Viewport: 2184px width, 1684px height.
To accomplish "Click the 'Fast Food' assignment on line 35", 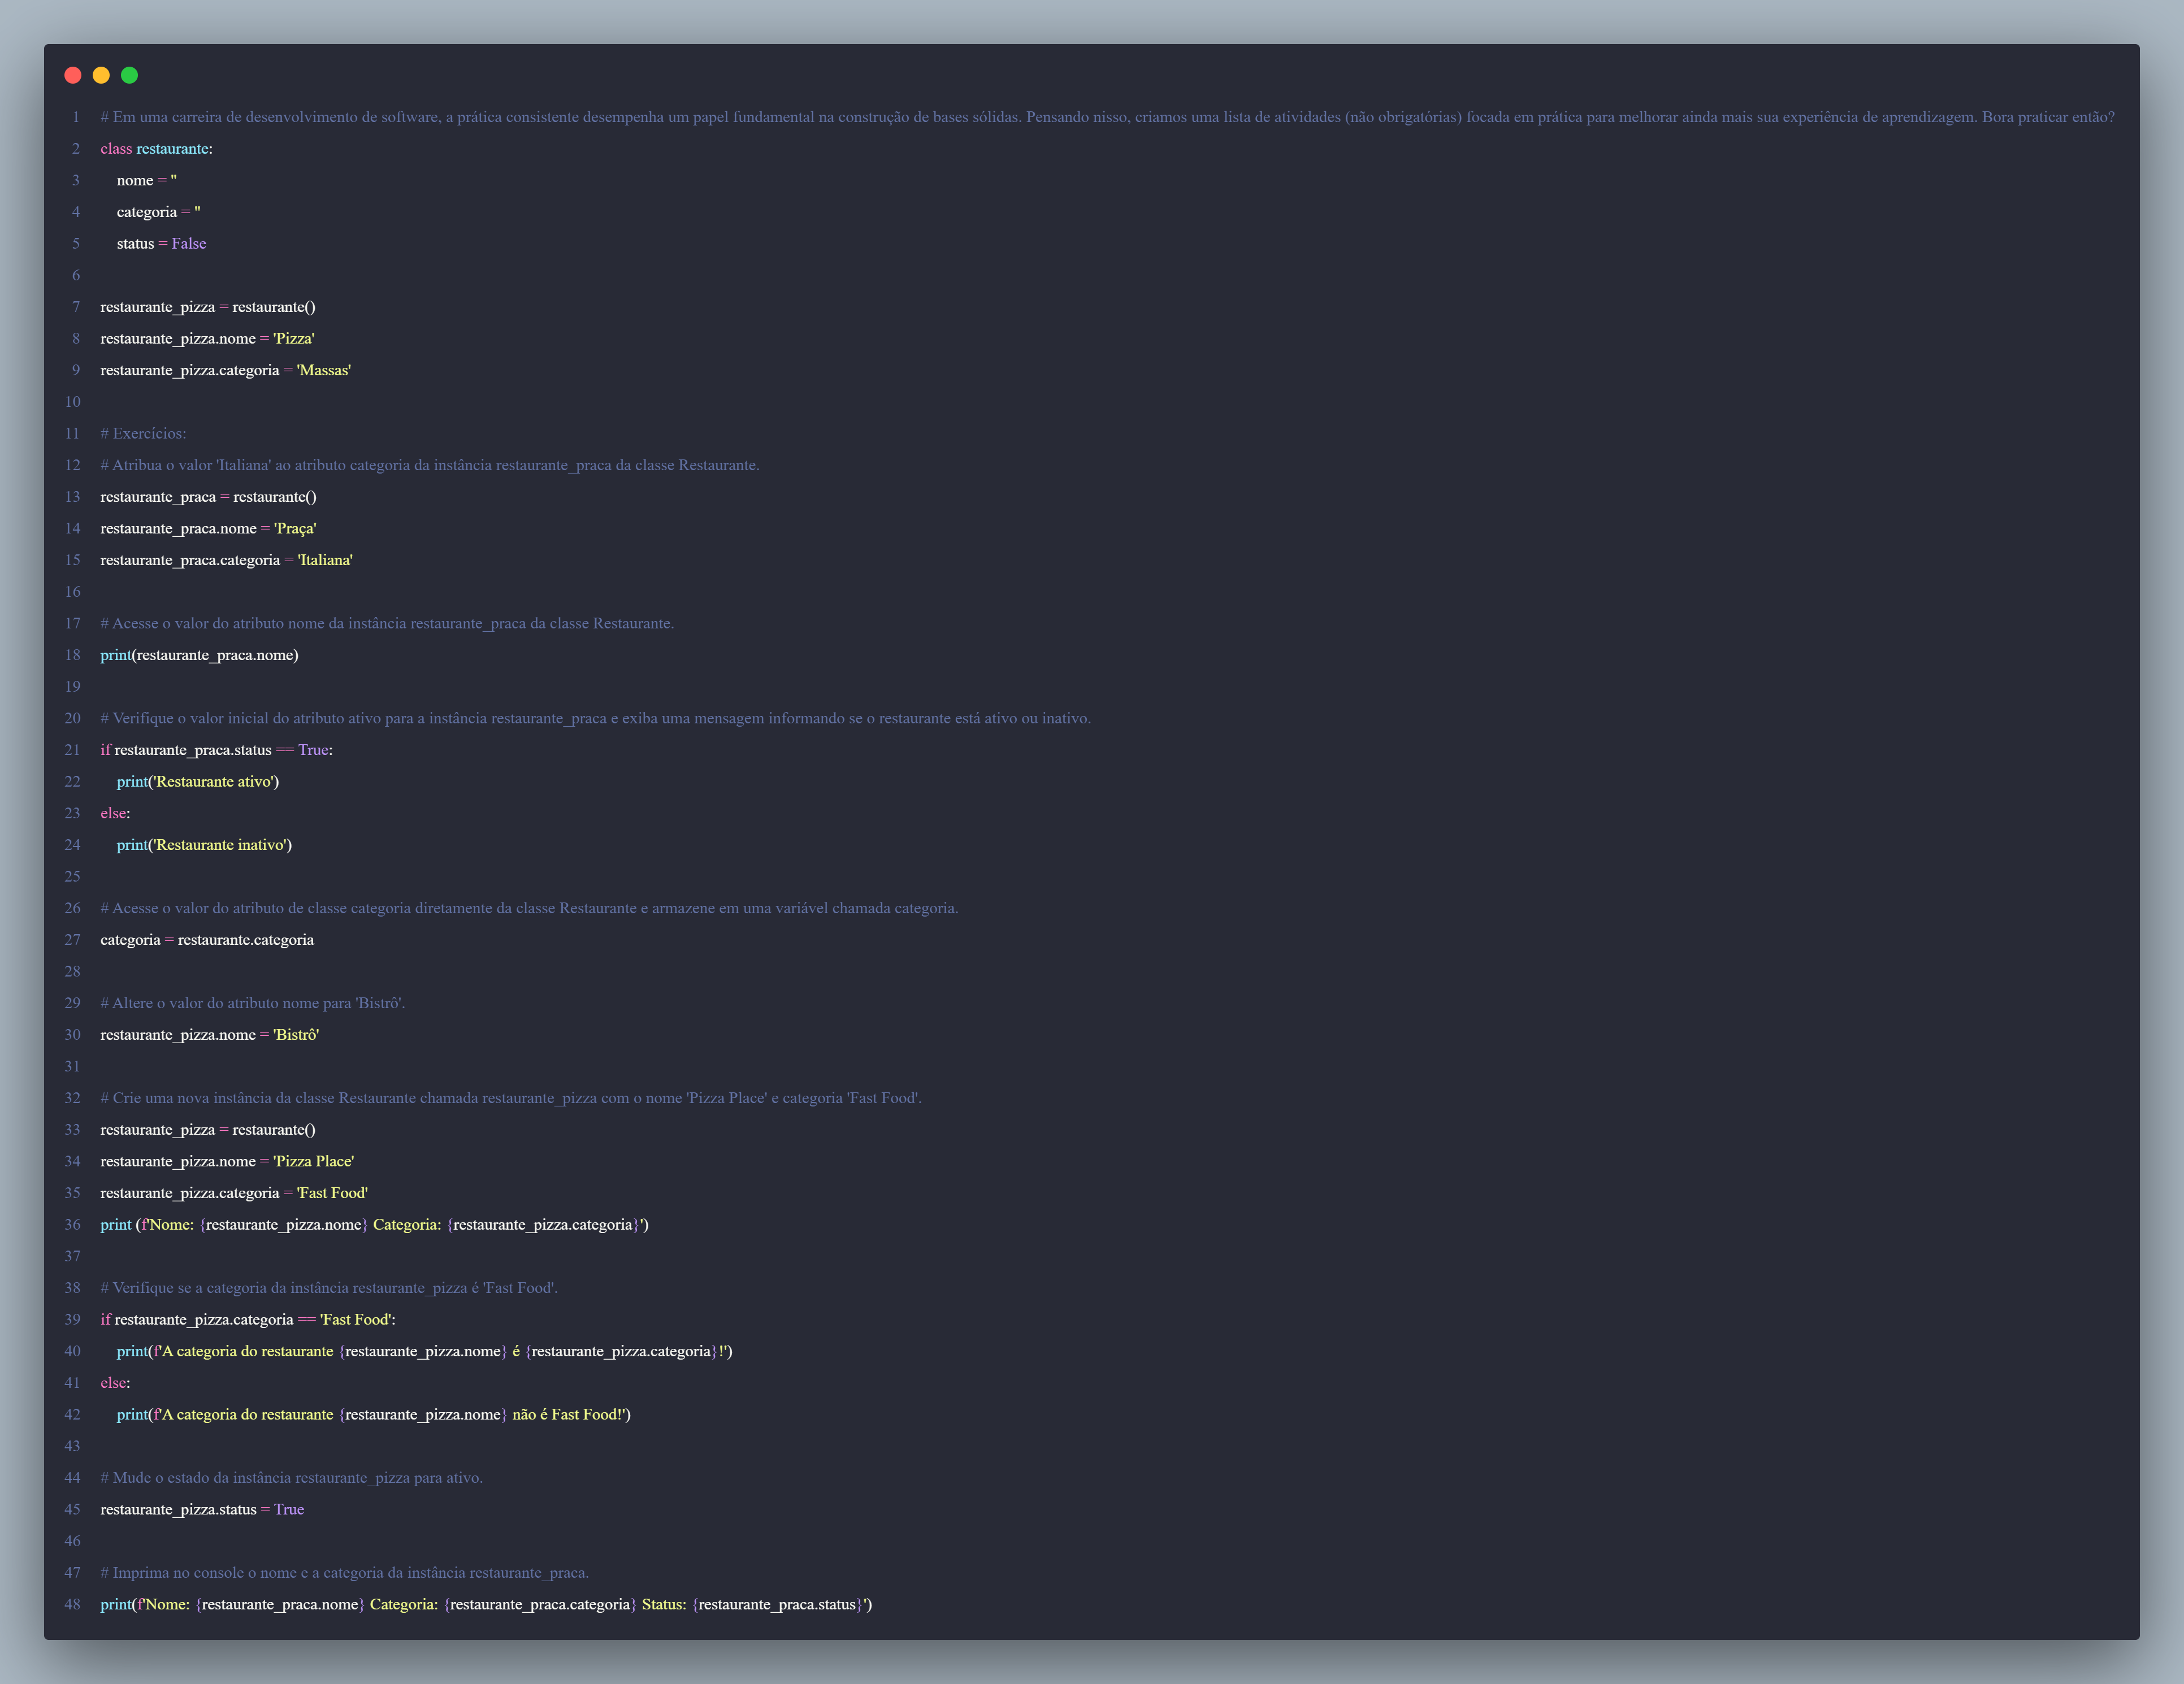I will 234,1193.
